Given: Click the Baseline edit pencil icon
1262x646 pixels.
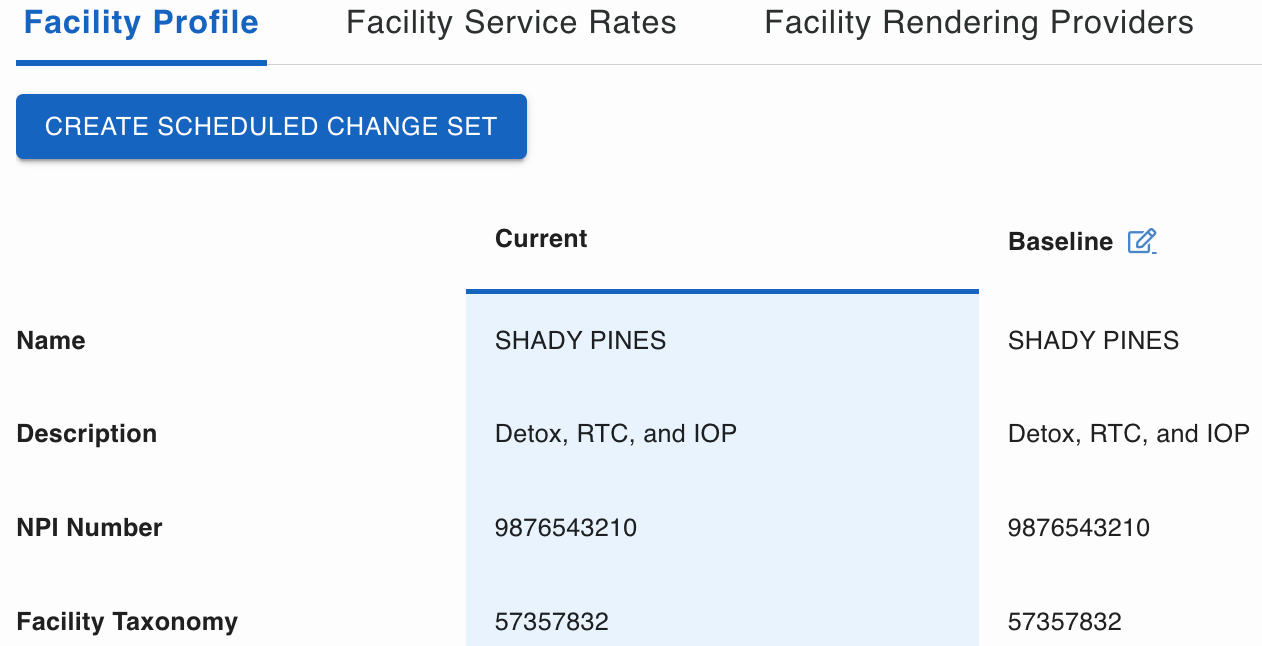Looking at the screenshot, I should point(1142,241).
